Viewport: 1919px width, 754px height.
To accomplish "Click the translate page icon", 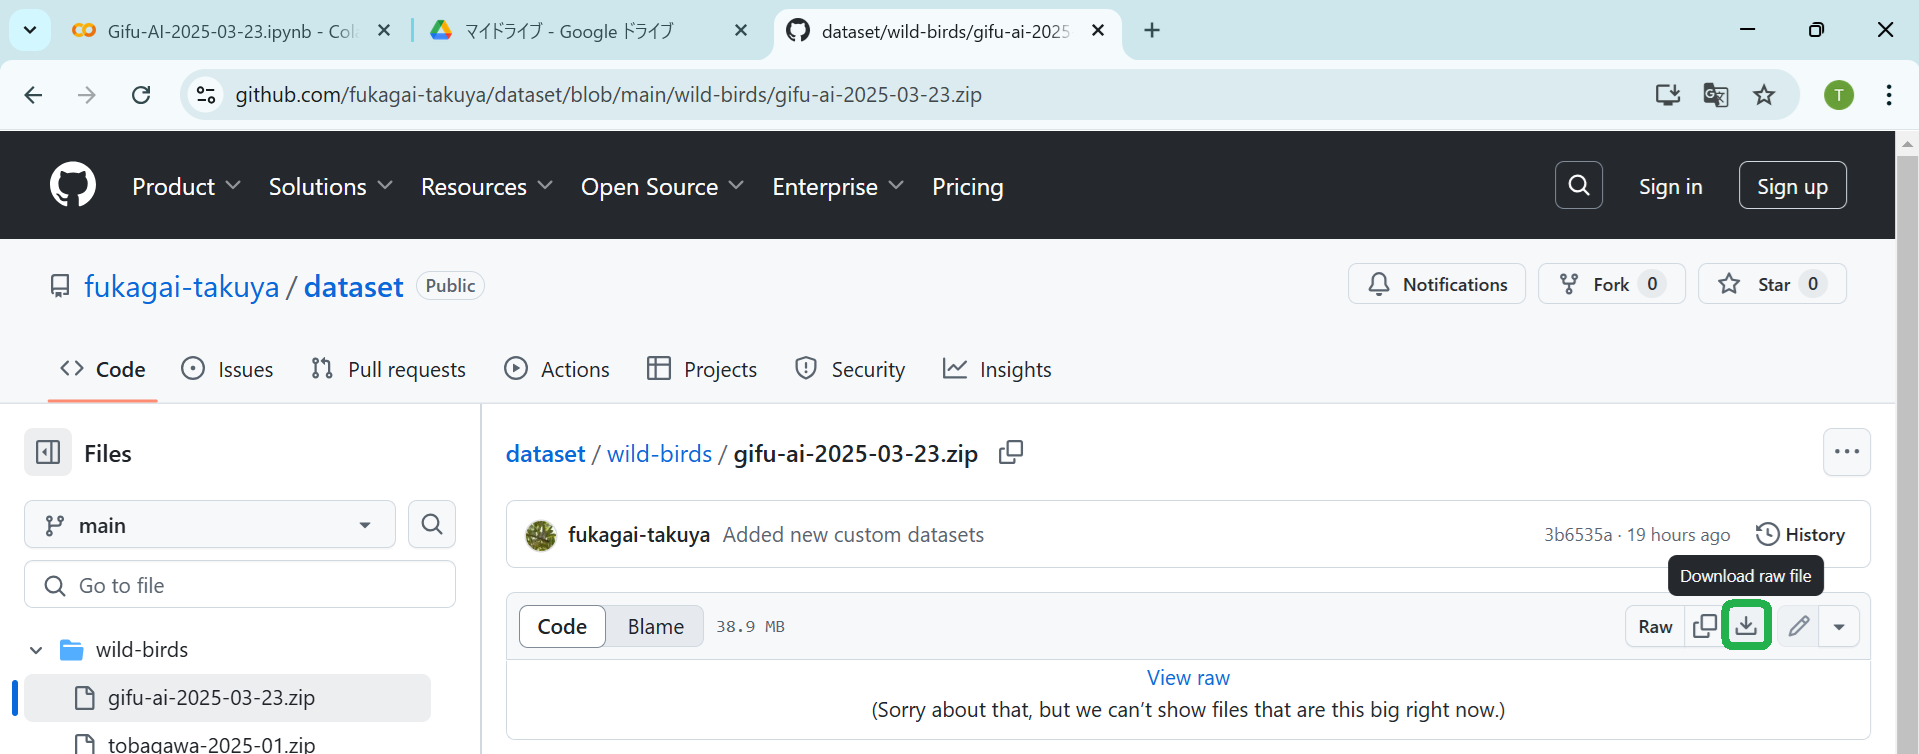I will coord(1716,95).
